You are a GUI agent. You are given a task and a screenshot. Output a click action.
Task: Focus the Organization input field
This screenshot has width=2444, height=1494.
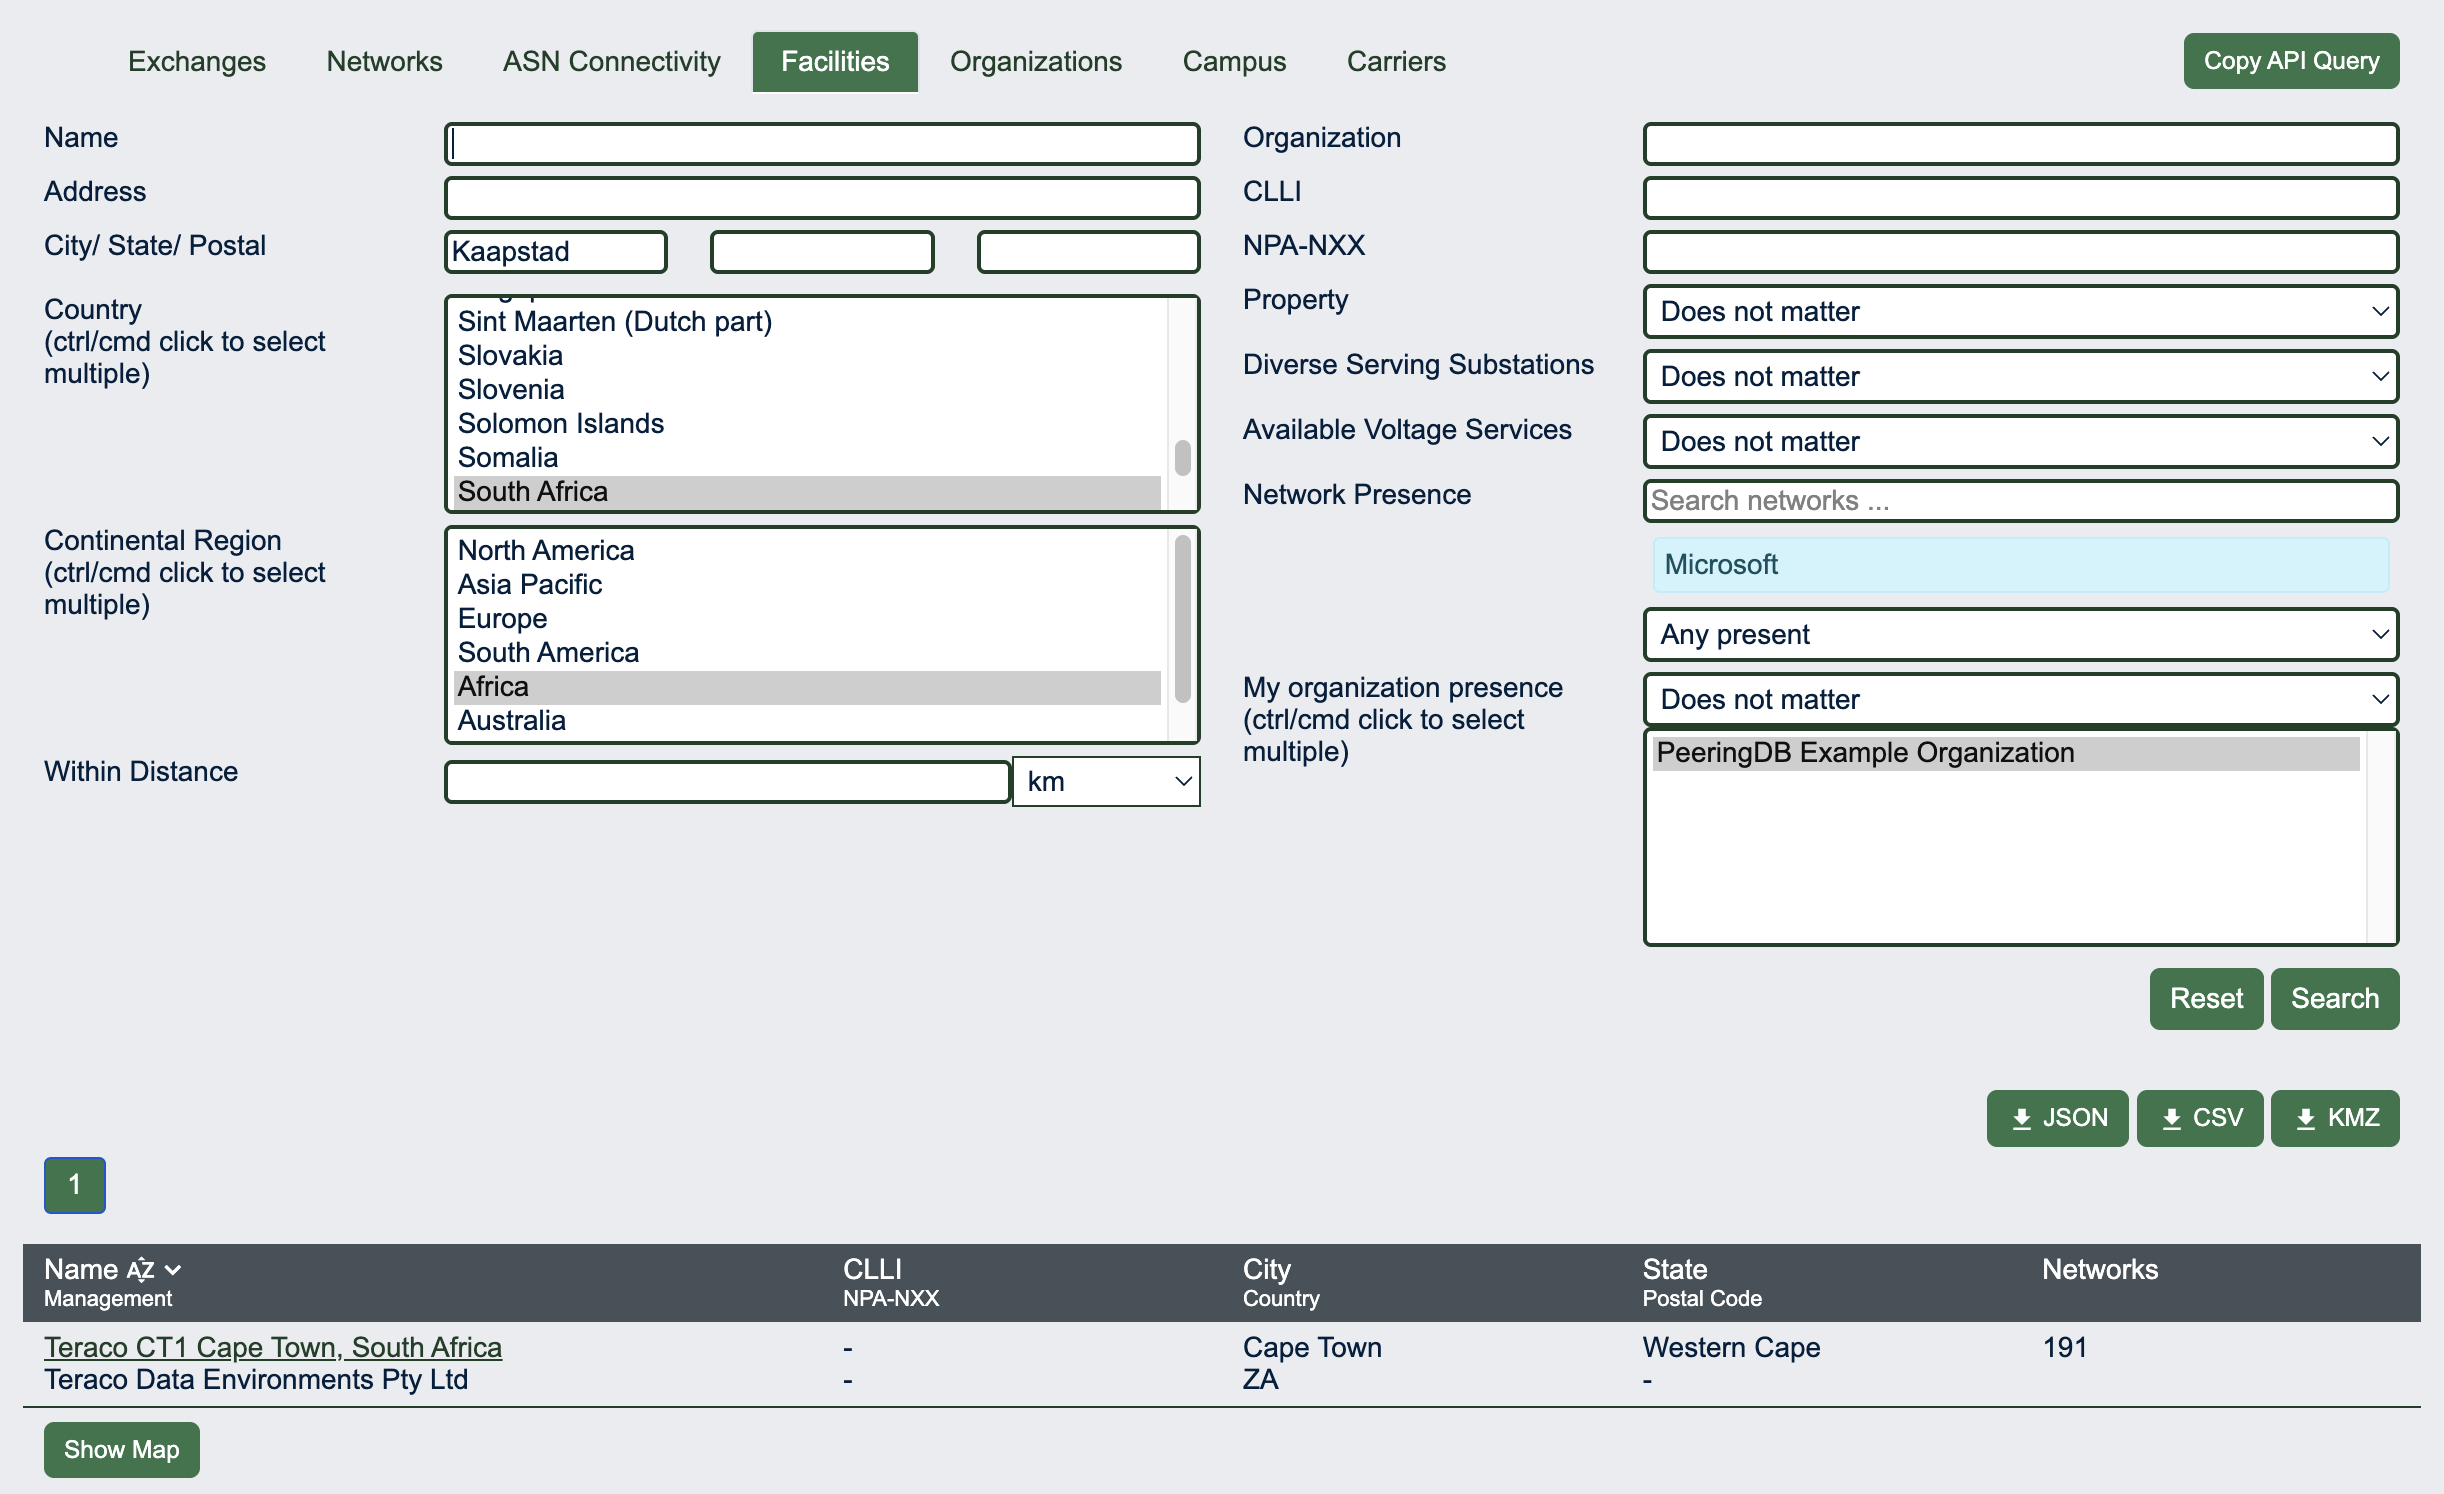pos(2021,144)
